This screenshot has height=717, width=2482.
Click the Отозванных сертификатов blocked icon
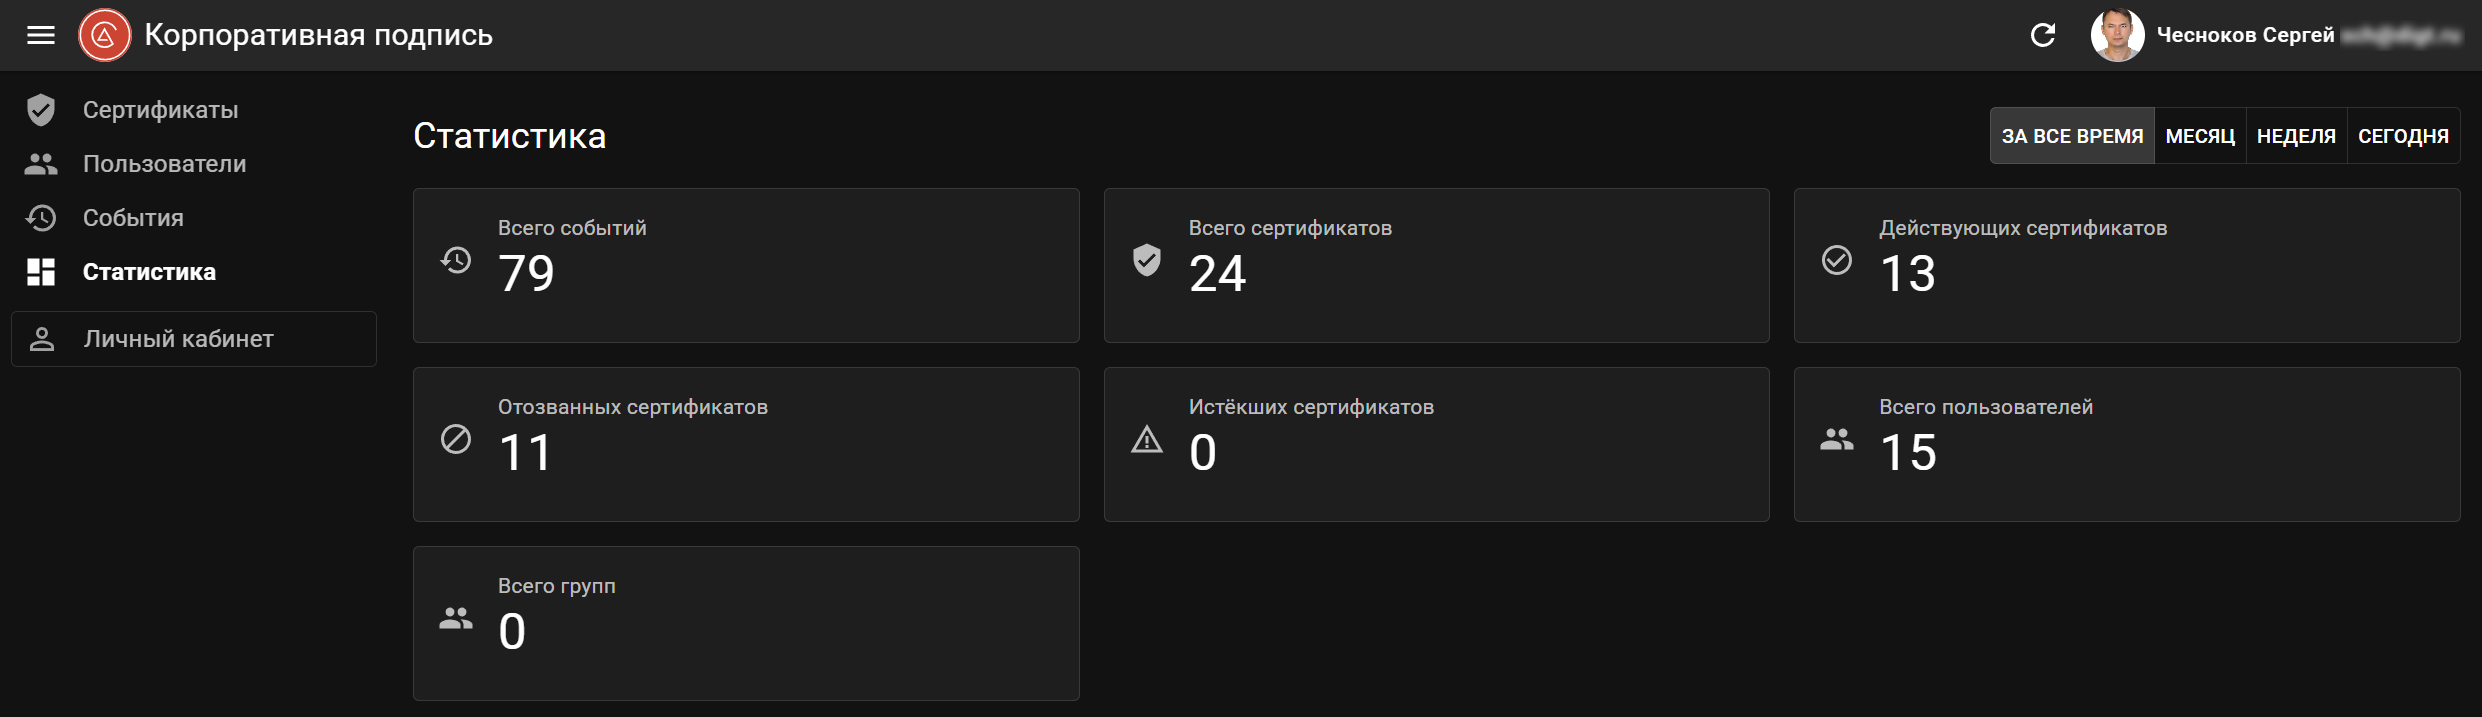(456, 439)
